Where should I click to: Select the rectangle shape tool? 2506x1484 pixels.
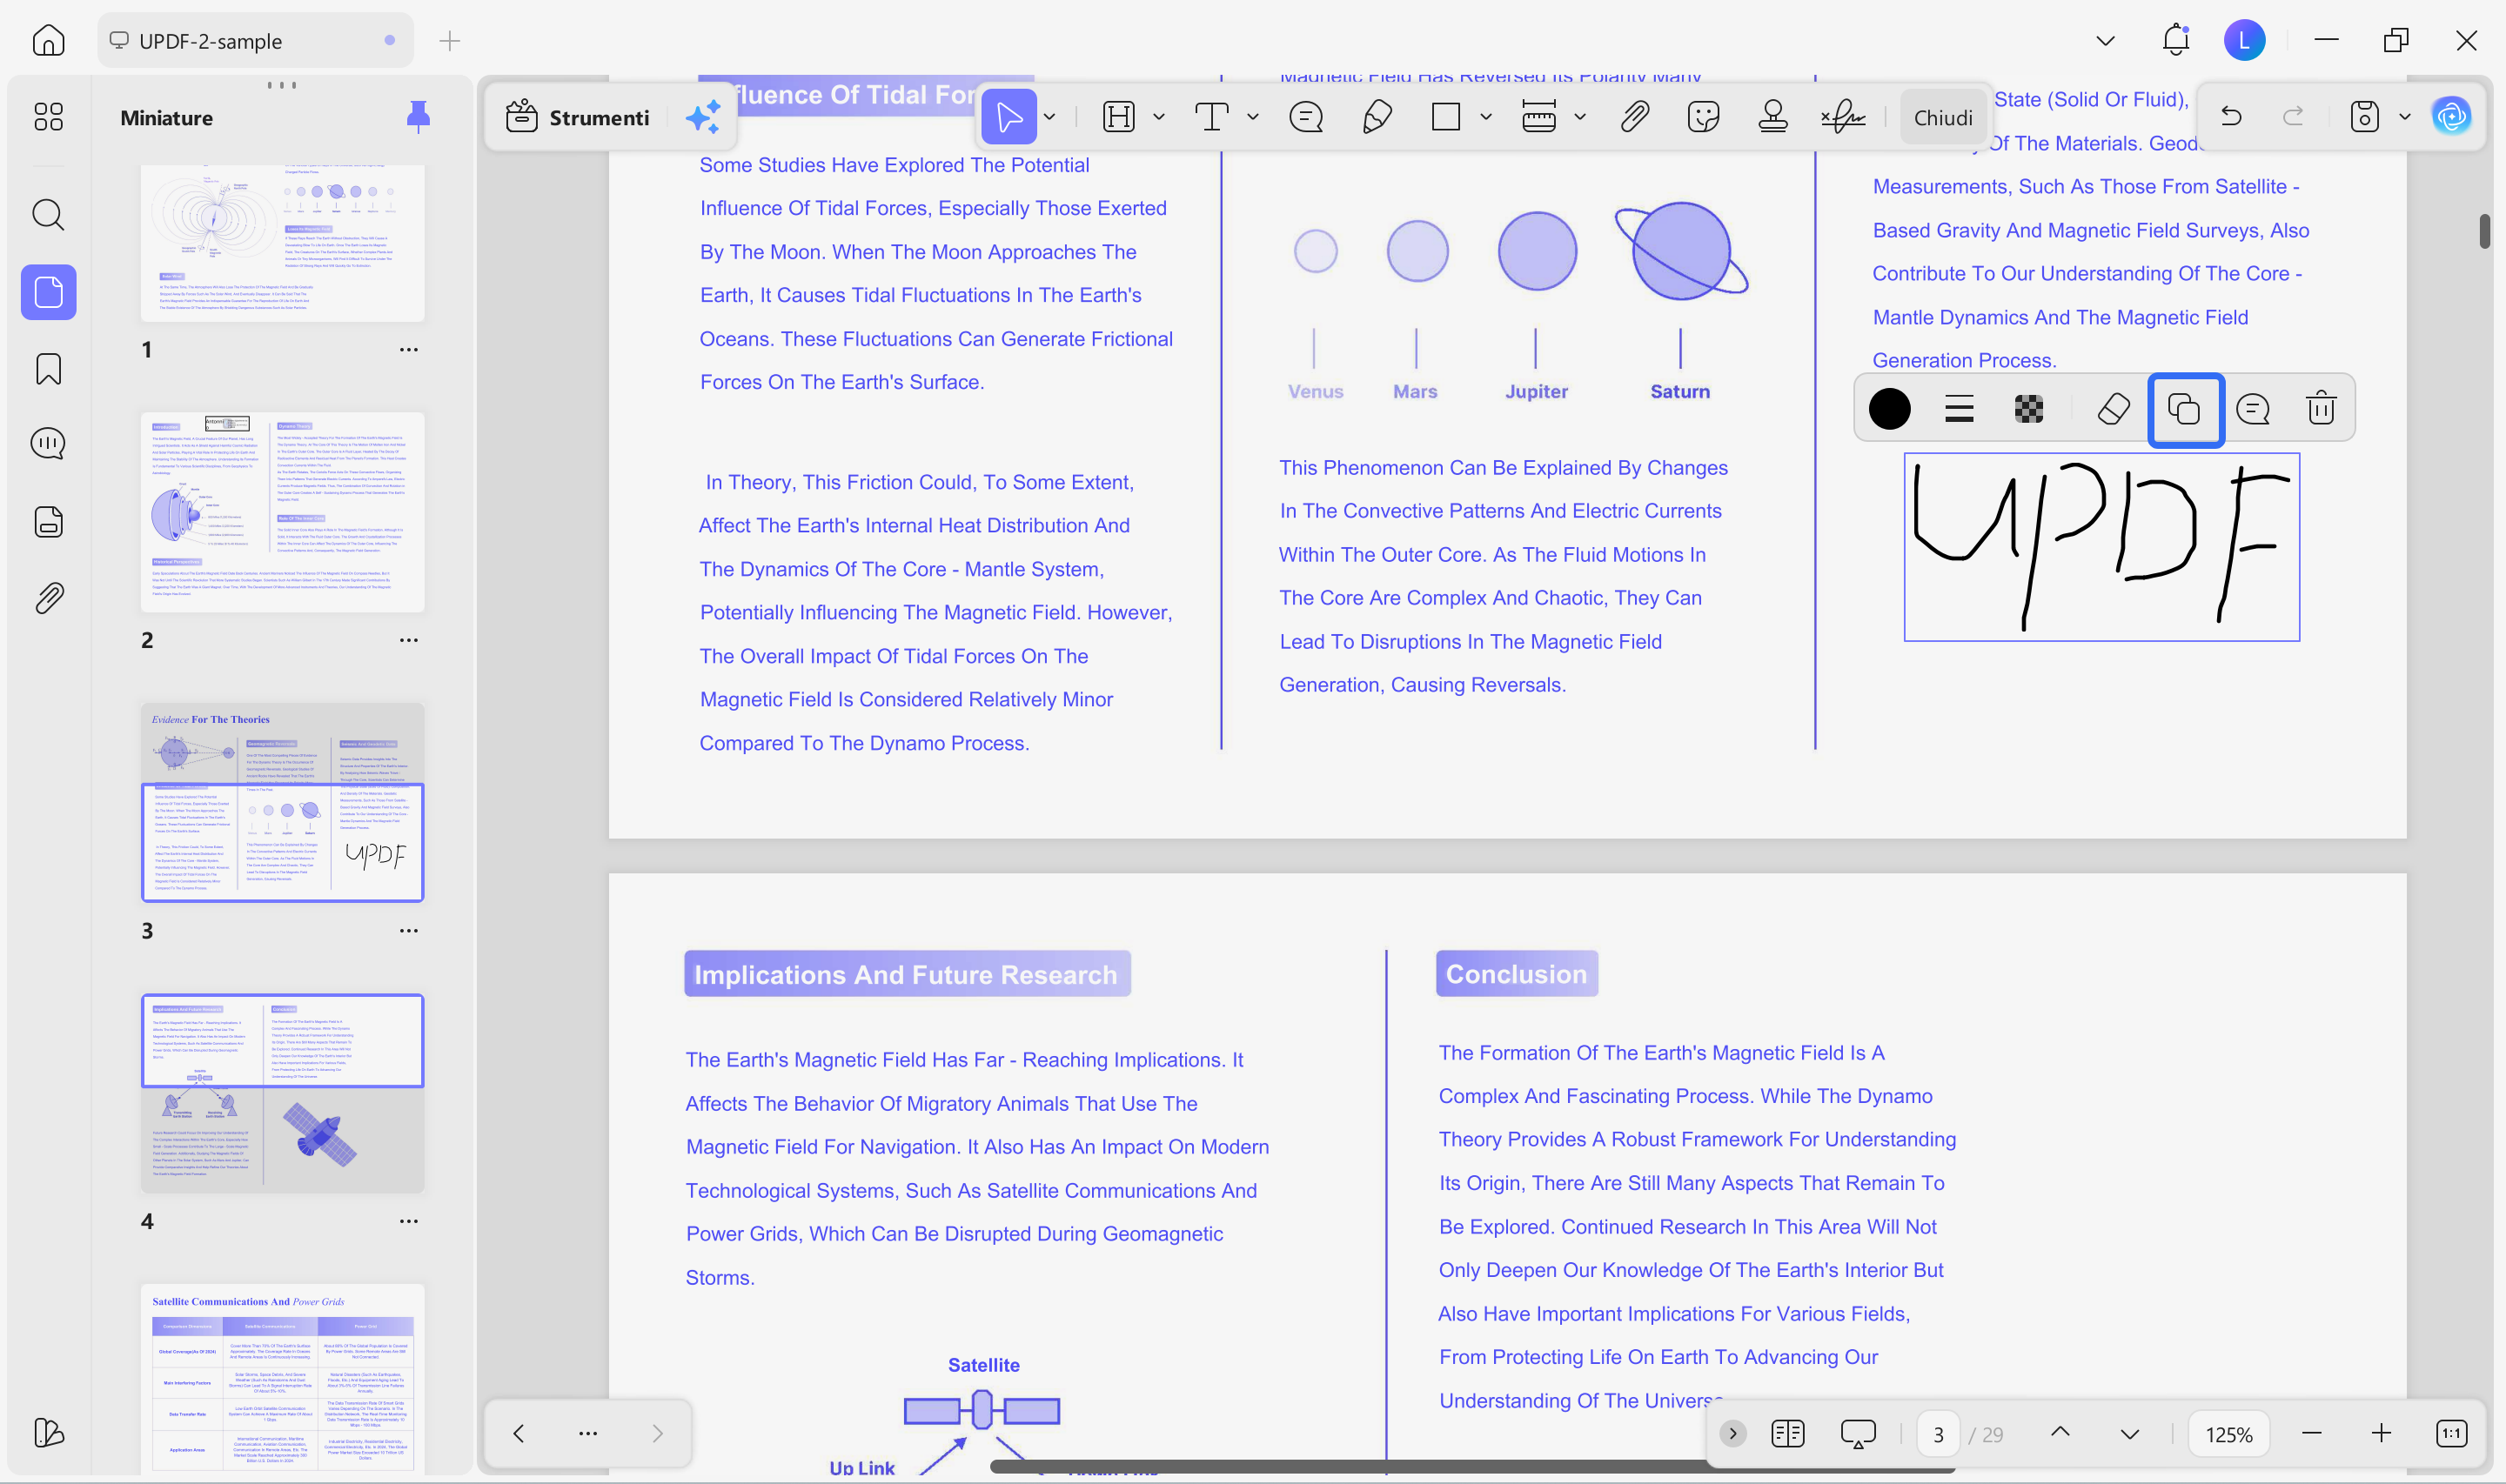coord(1446,117)
